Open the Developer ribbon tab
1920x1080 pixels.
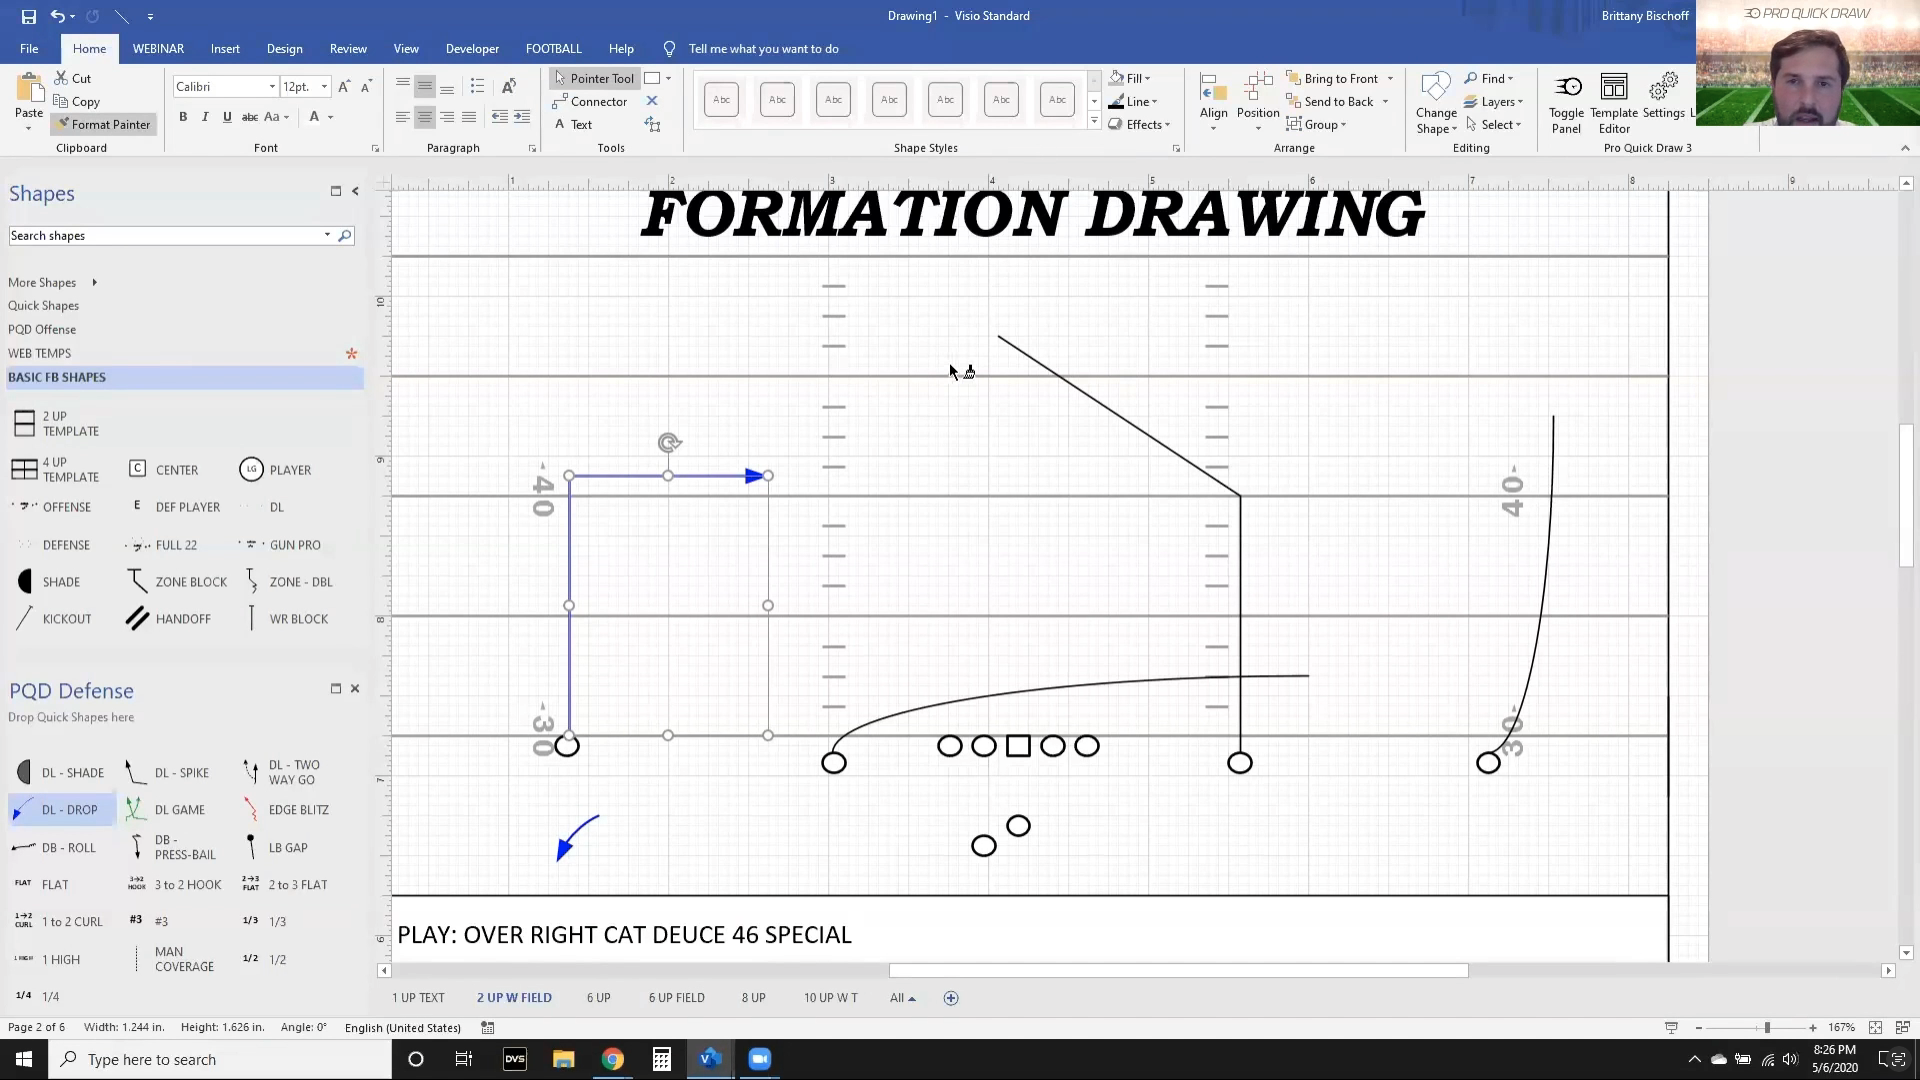pyautogui.click(x=472, y=49)
